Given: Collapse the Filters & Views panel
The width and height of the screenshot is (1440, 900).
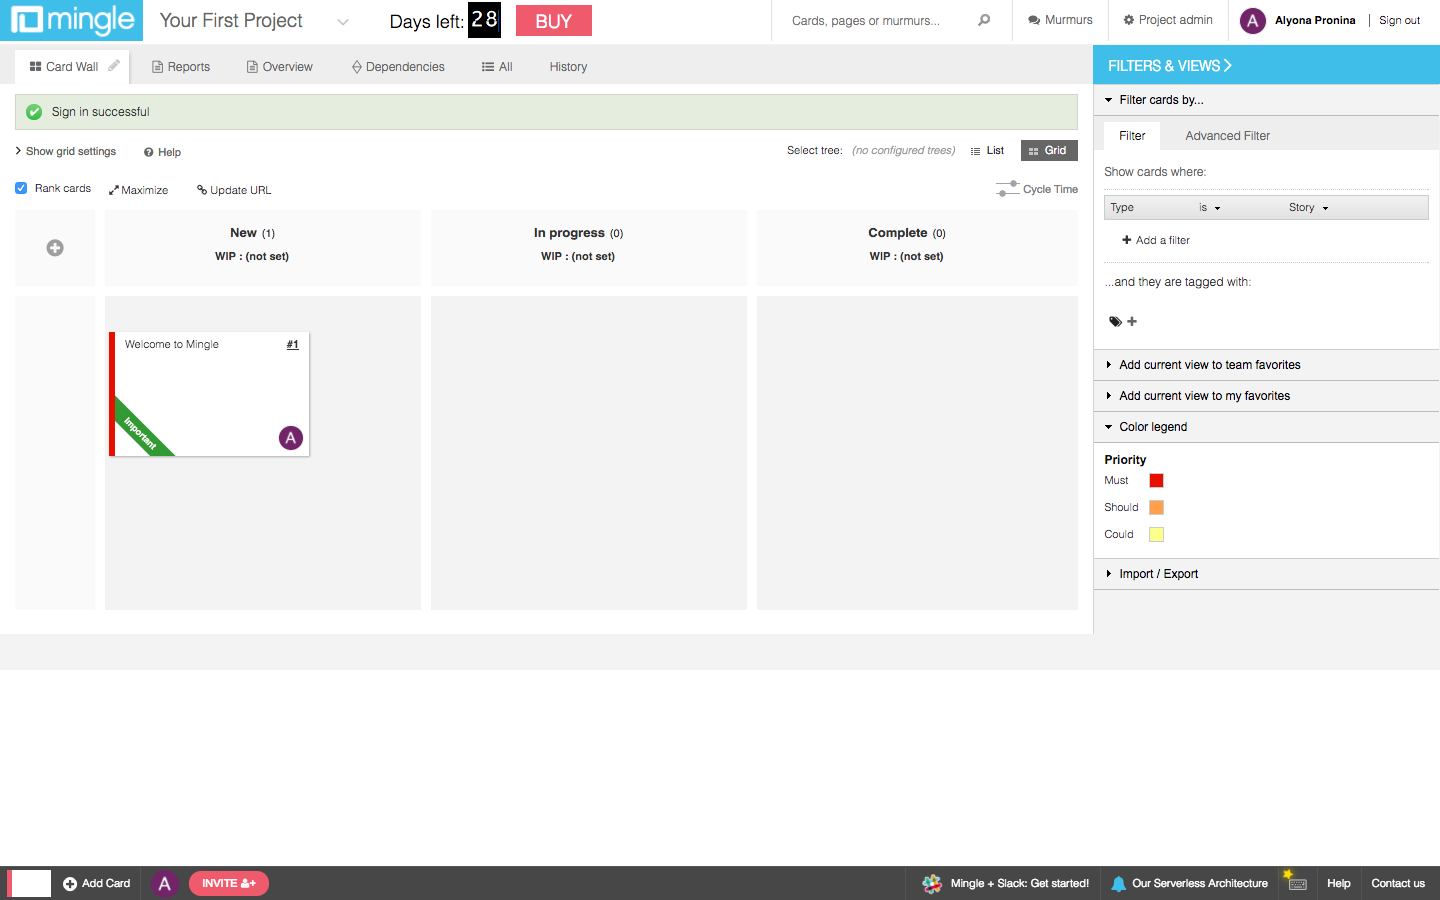Looking at the screenshot, I should [1169, 65].
